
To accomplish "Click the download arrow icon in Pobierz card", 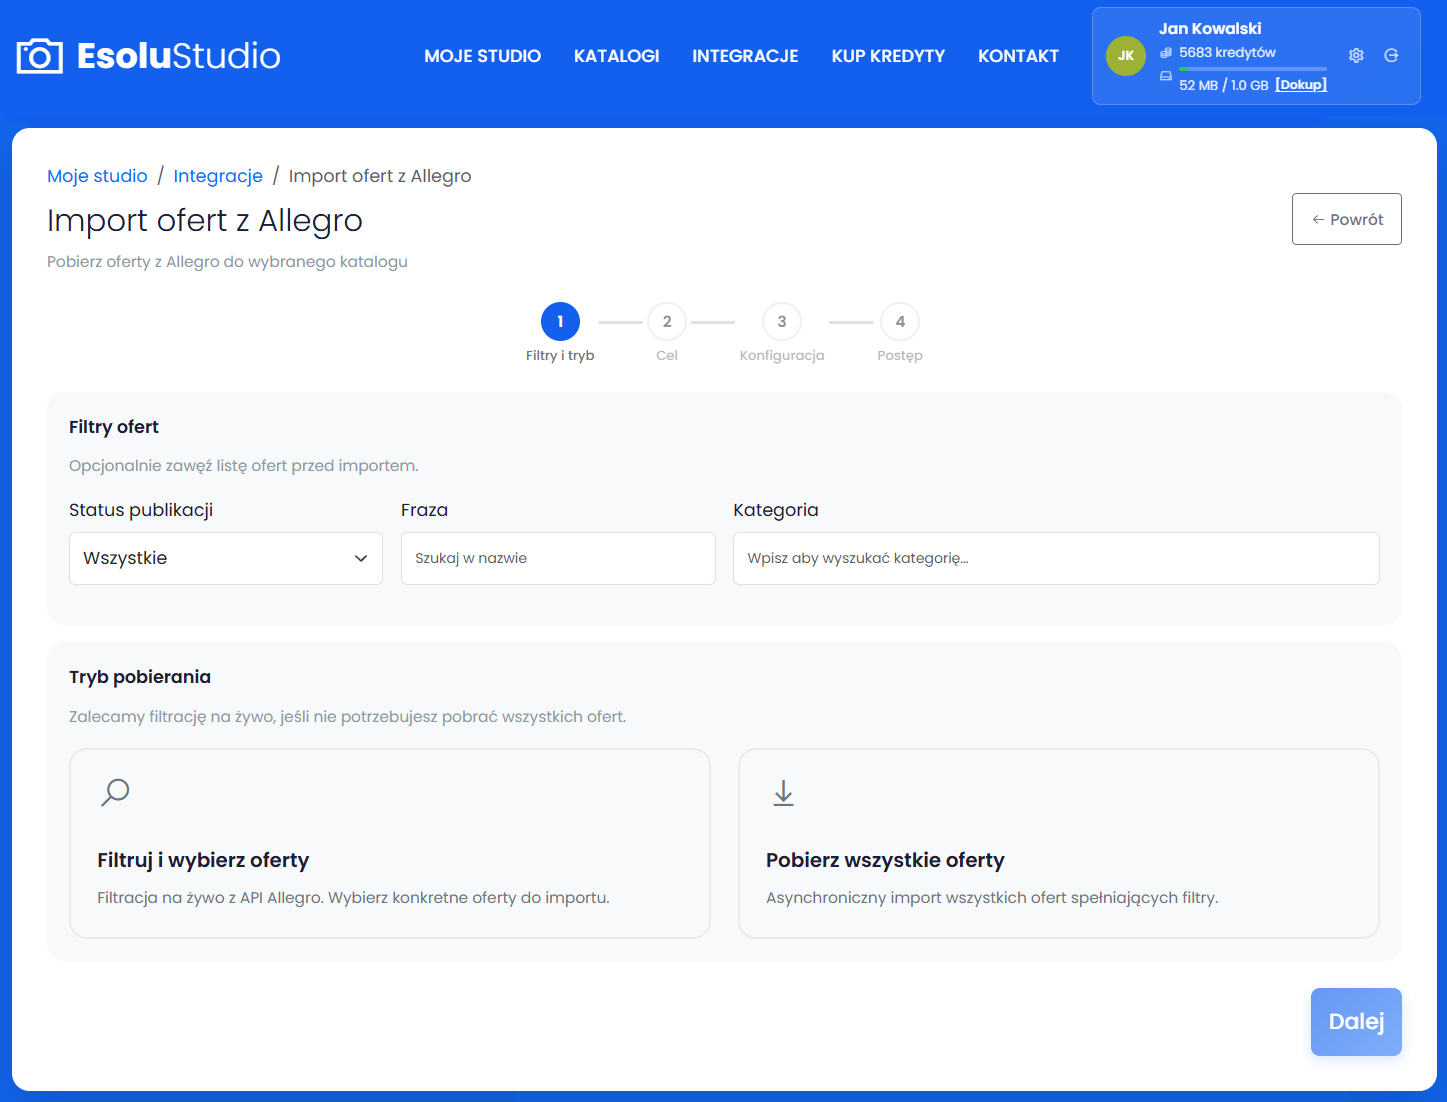I will tap(784, 793).
